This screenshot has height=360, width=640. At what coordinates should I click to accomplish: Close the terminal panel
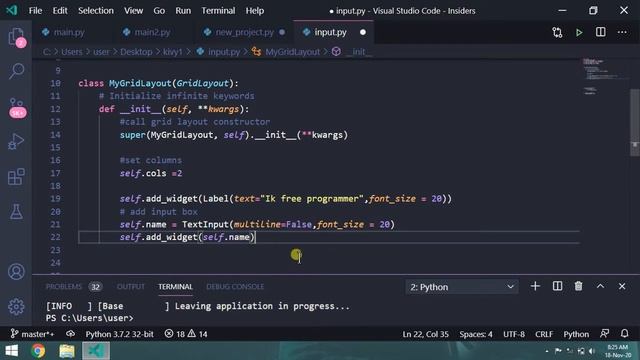(x=622, y=287)
